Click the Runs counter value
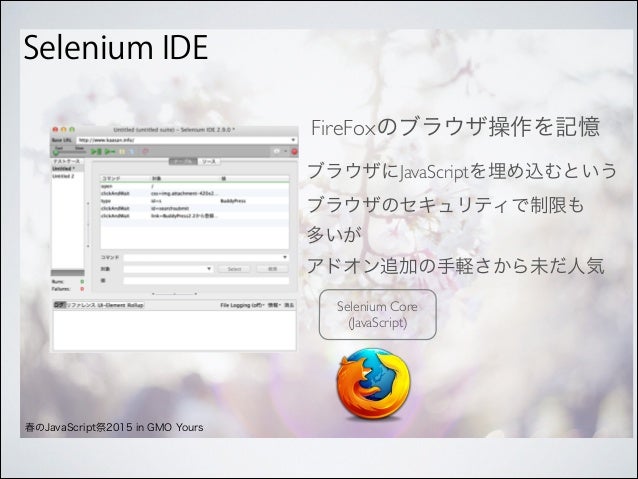This screenshot has width=638, height=479. pyautogui.click(x=82, y=282)
